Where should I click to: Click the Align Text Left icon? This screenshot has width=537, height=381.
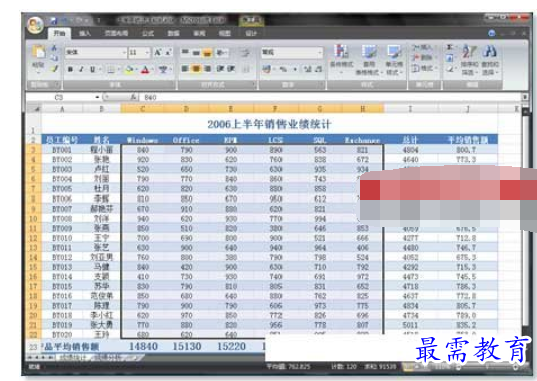(x=185, y=69)
